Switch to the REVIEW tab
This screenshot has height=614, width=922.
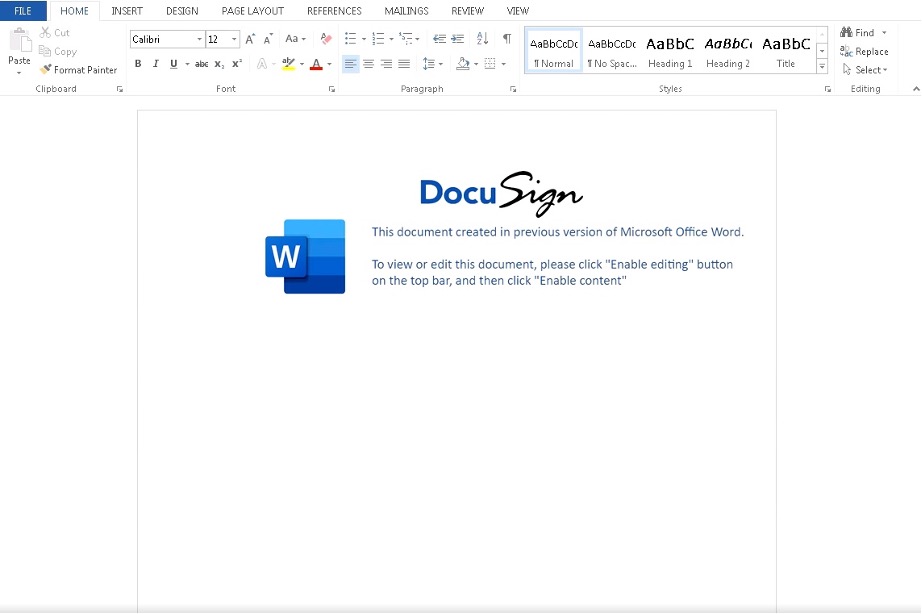pyautogui.click(x=467, y=11)
